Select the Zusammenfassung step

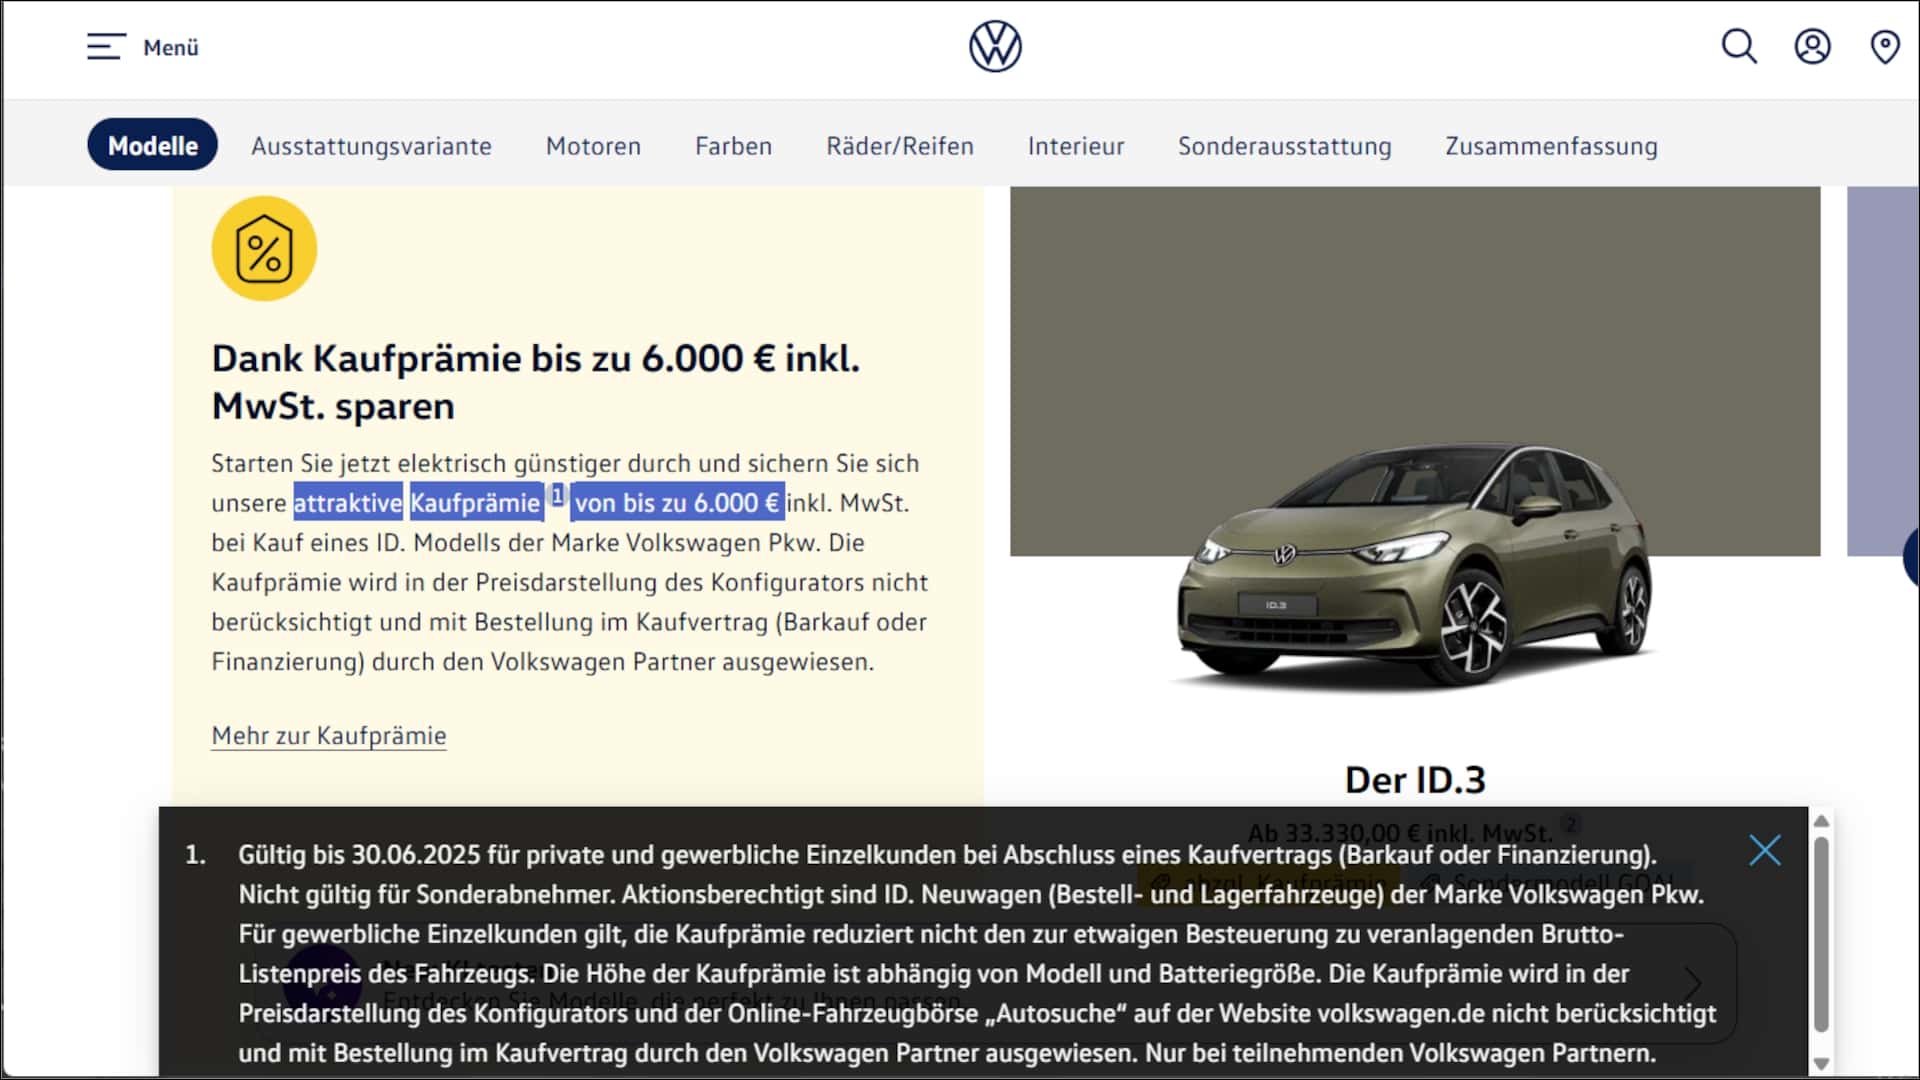pyautogui.click(x=1551, y=146)
